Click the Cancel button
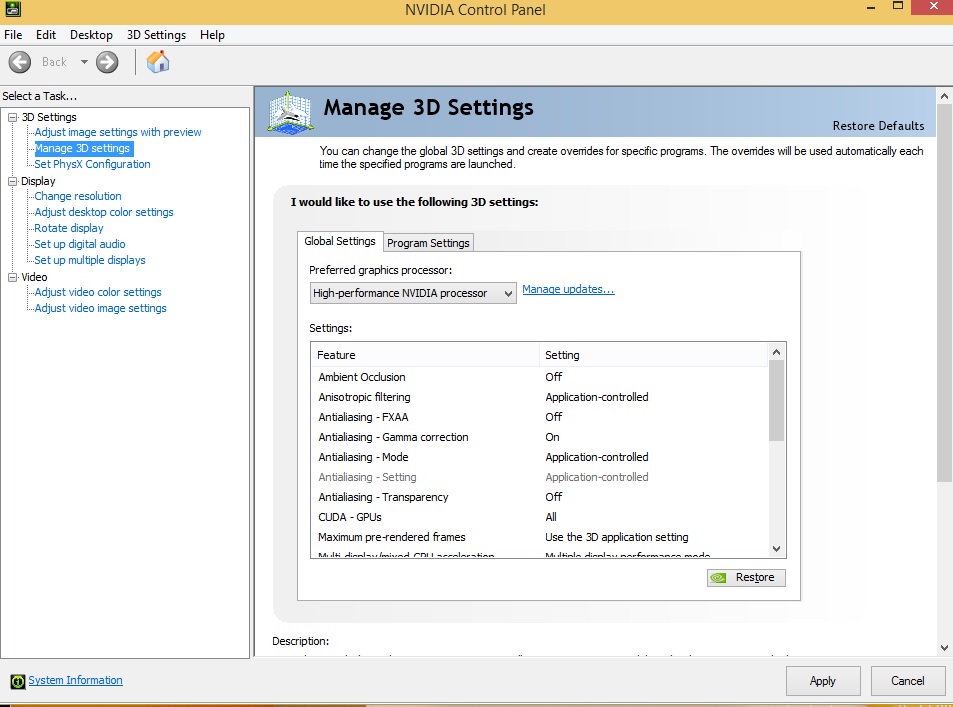 tap(907, 681)
